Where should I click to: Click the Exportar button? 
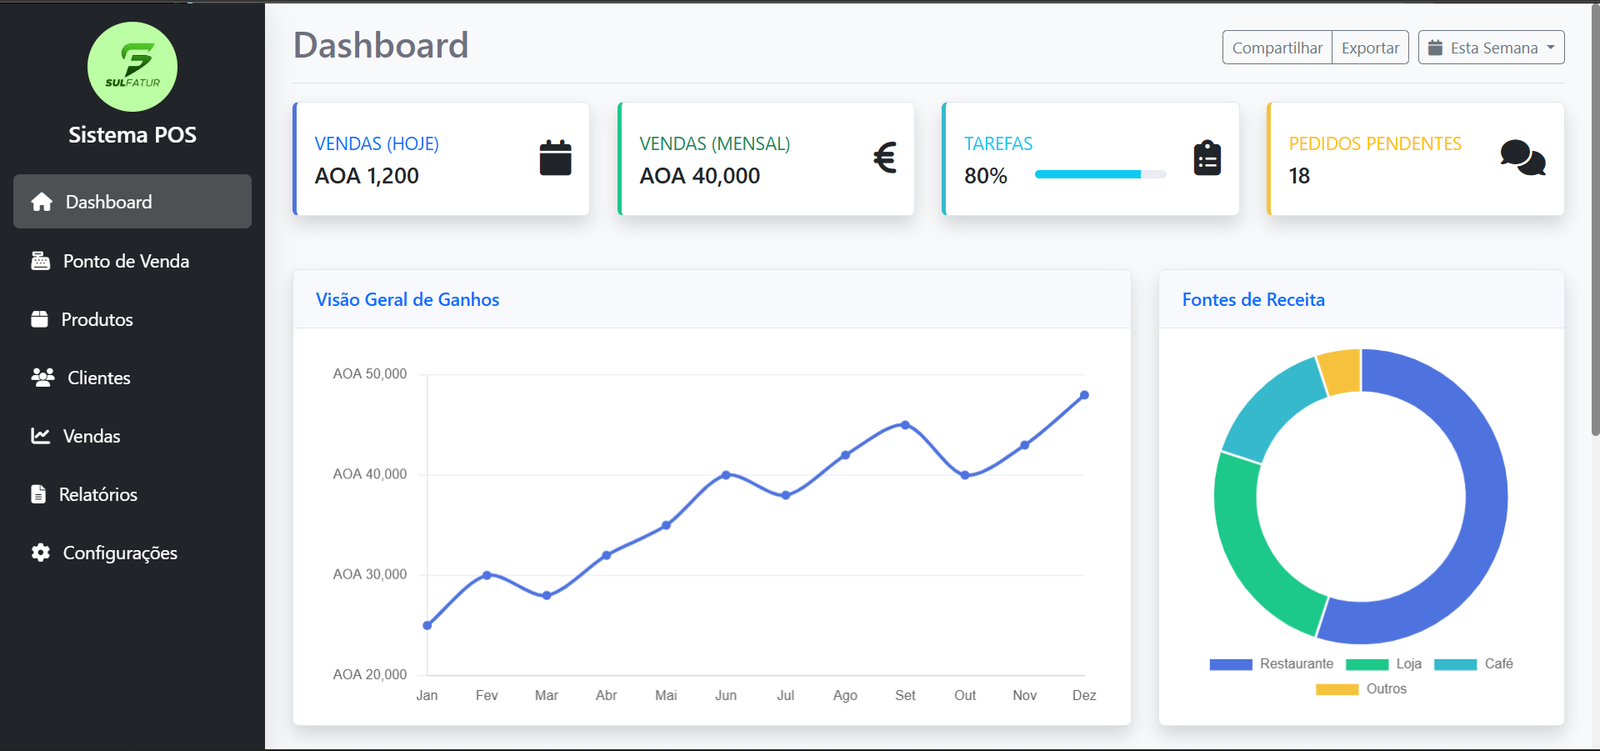[1370, 47]
